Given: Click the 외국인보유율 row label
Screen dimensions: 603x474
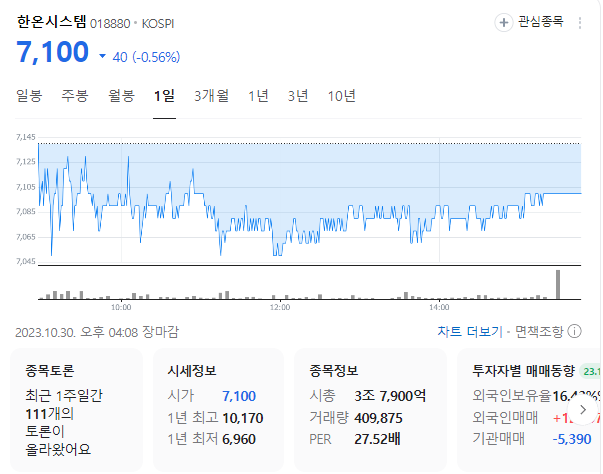Looking at the screenshot, I should tap(512, 396).
